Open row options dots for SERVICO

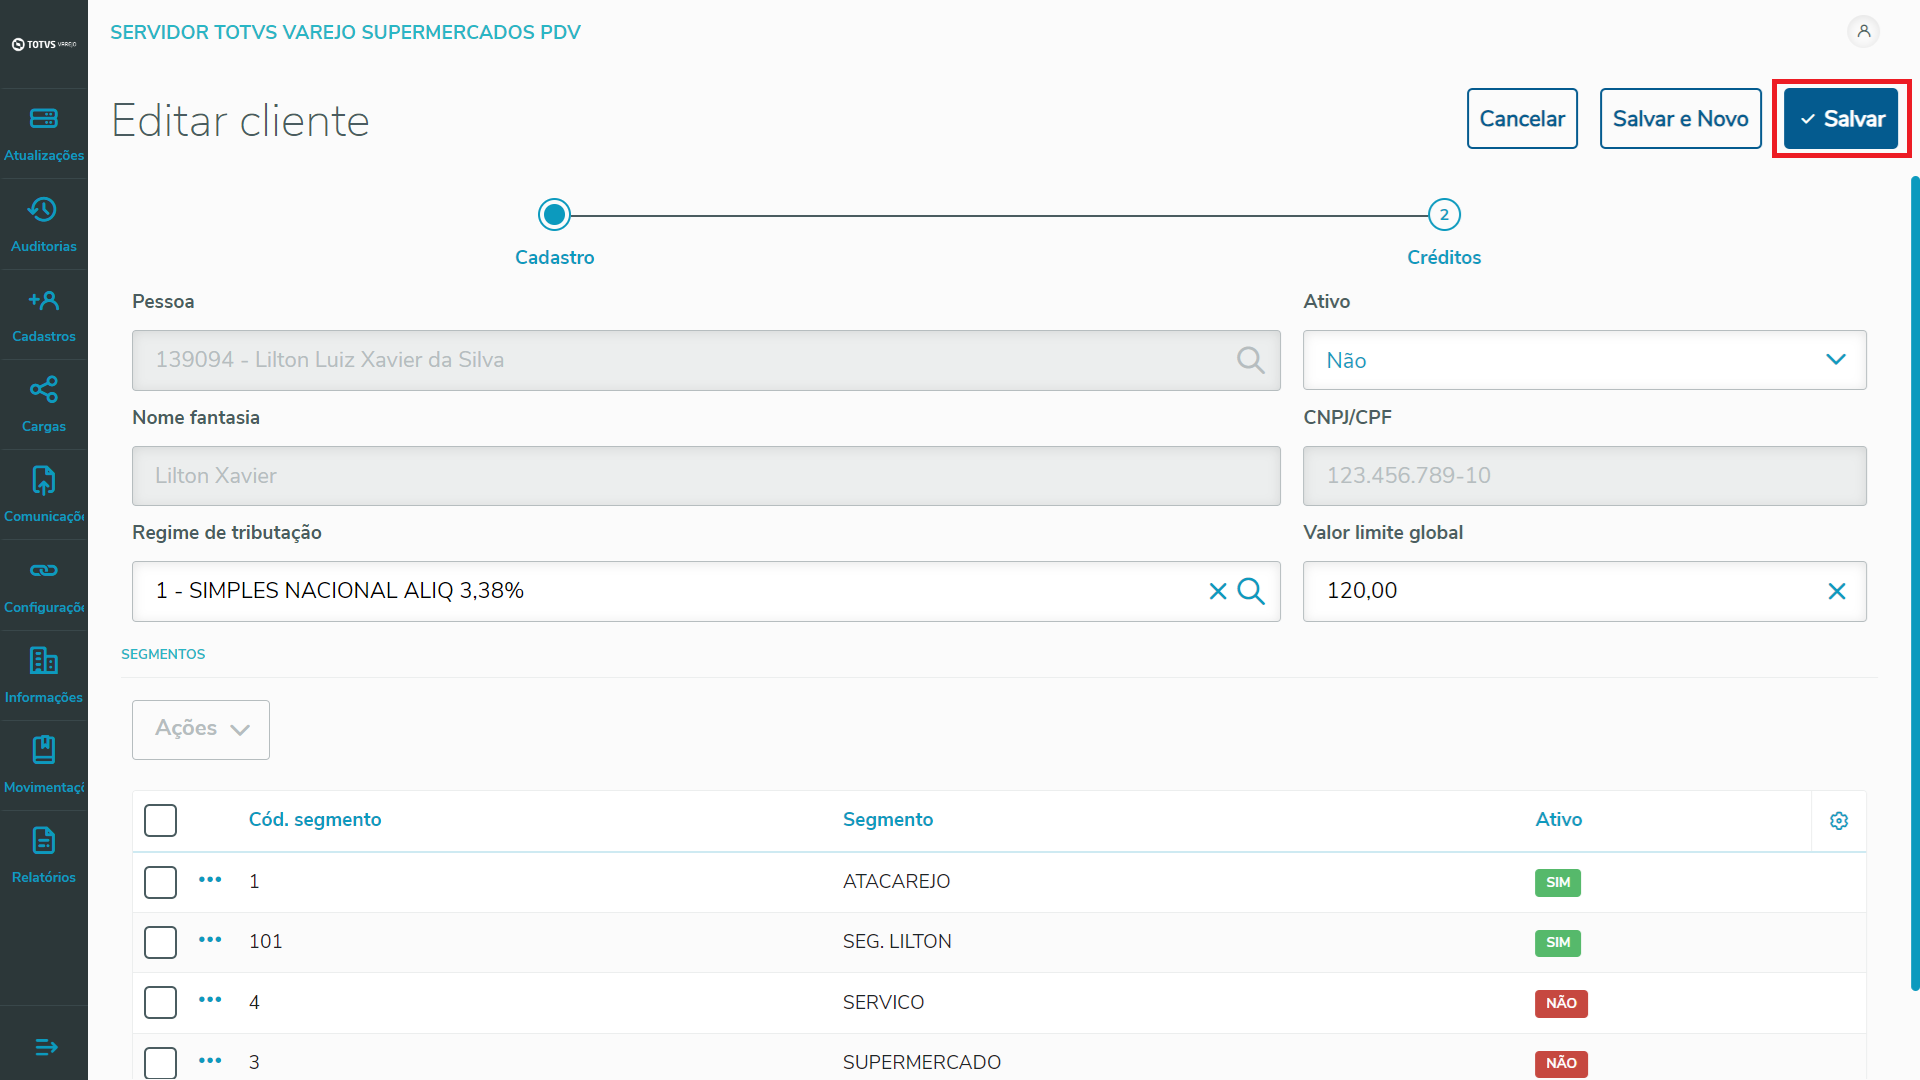click(210, 1000)
